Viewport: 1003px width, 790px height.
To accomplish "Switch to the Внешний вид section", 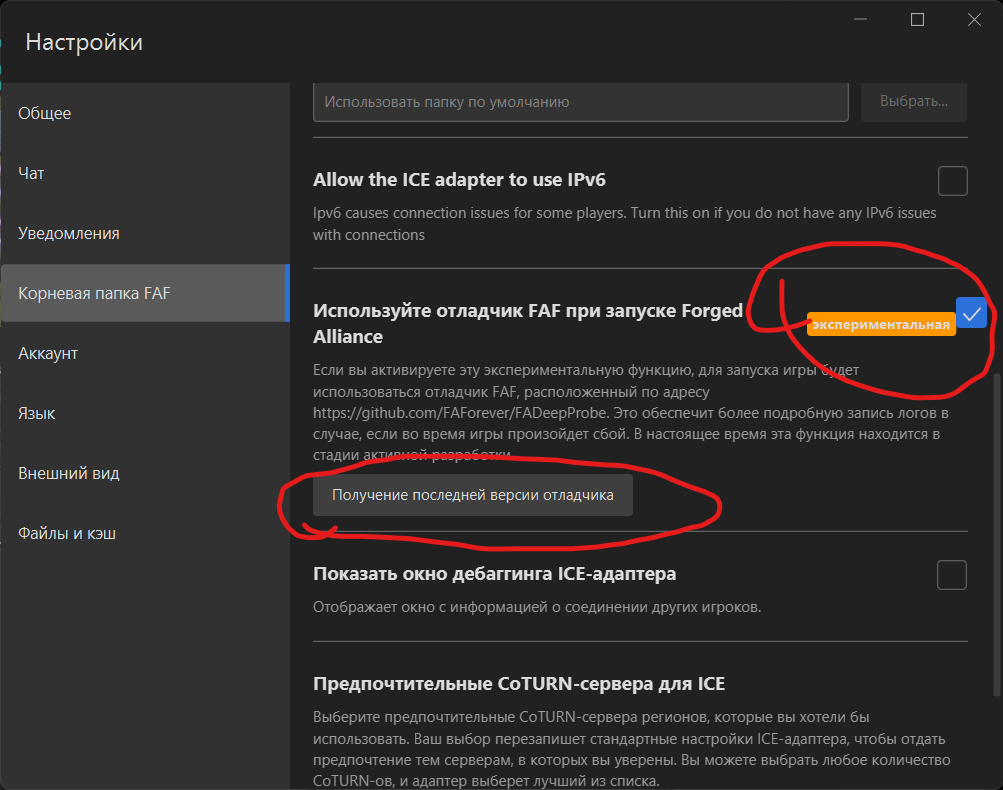I will [x=145, y=473].
